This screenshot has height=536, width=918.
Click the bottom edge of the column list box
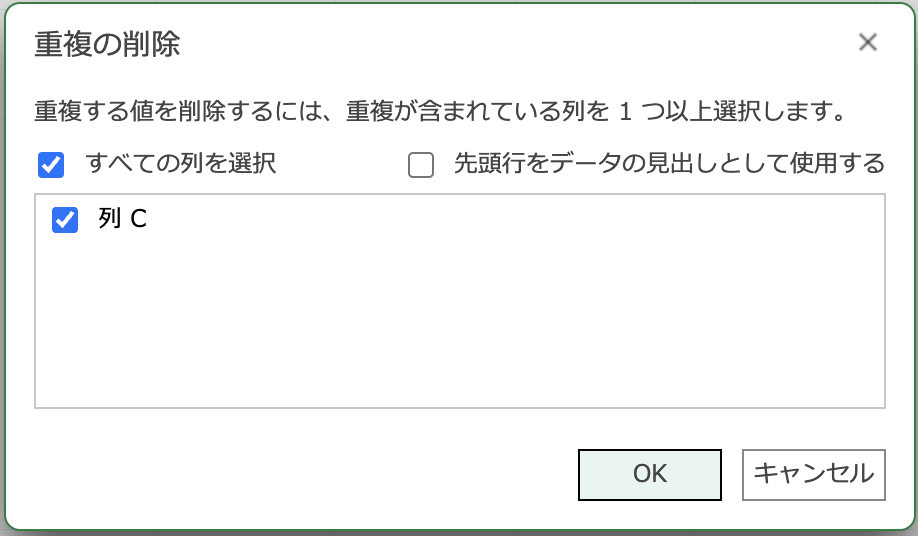point(460,407)
